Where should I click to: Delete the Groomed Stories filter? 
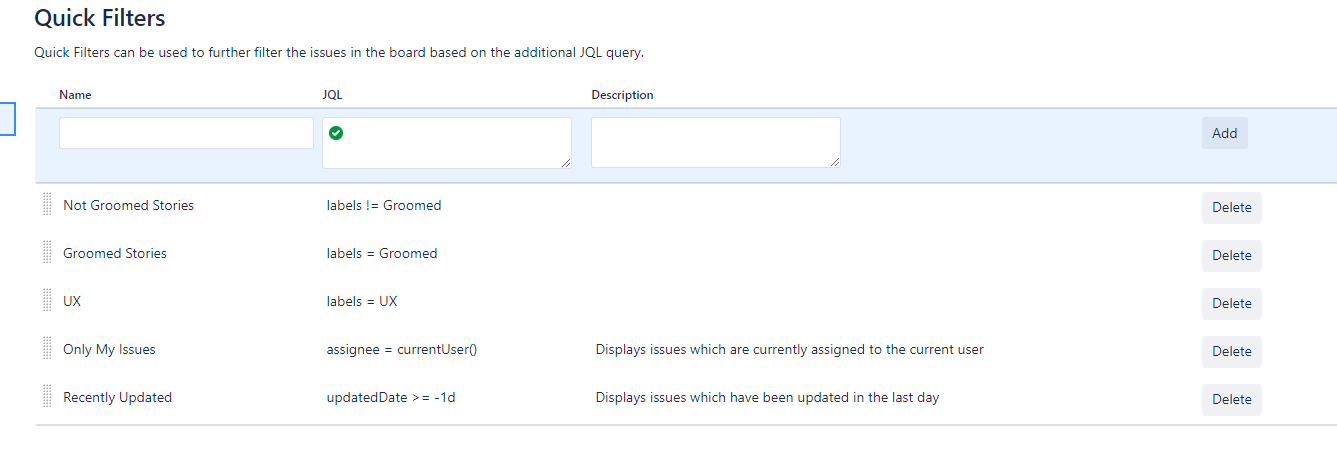tap(1231, 255)
